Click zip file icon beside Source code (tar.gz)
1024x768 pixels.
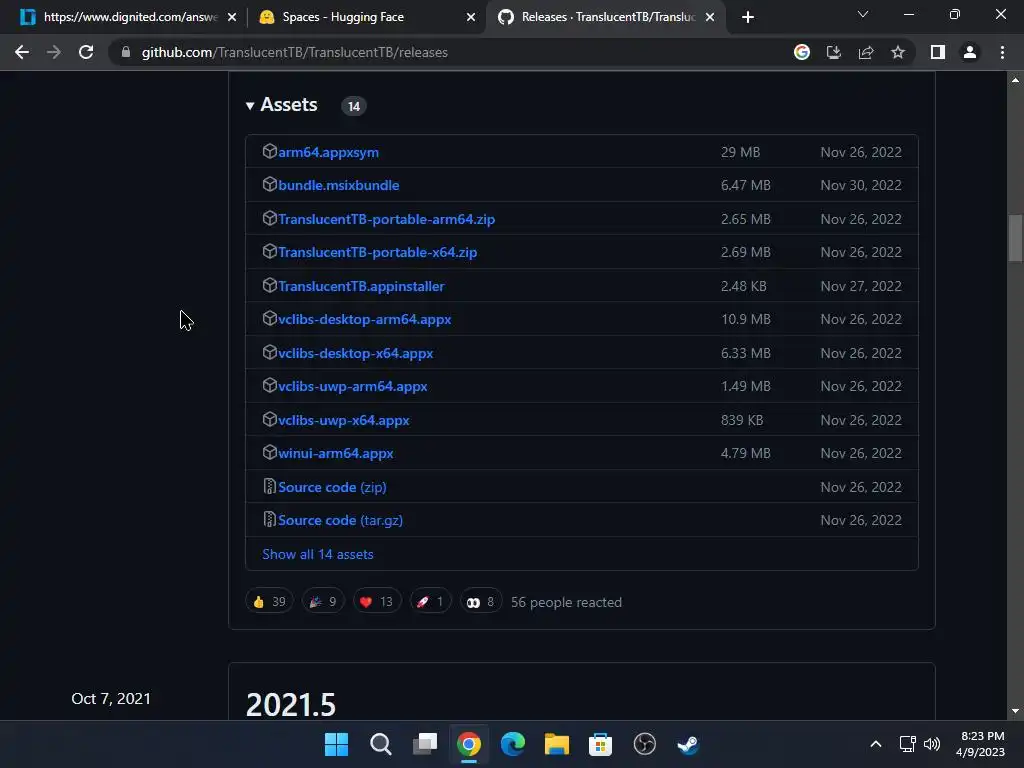click(x=269, y=520)
